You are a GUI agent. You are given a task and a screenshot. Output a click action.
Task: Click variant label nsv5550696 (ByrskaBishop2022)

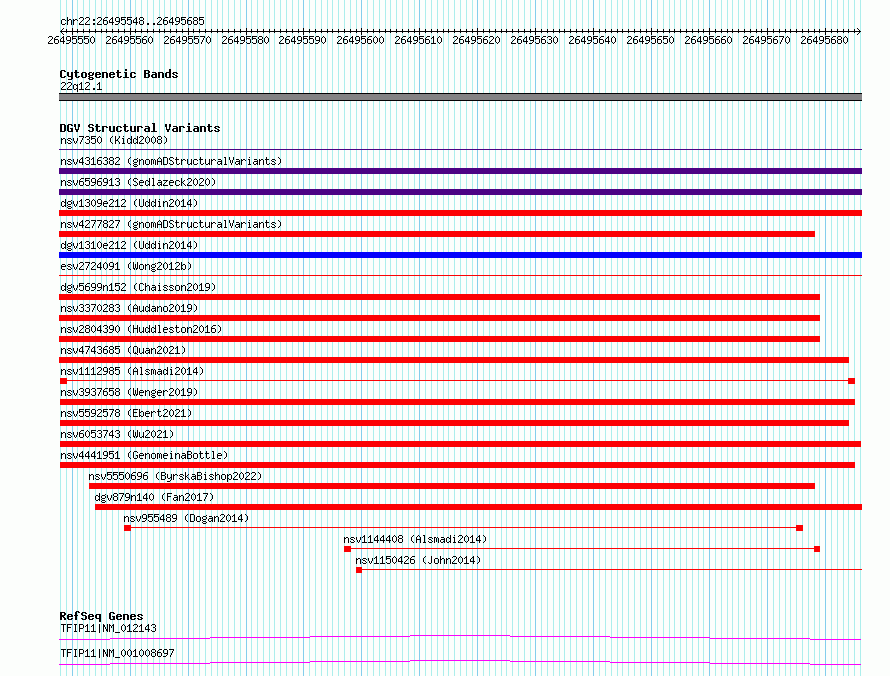[175, 476]
